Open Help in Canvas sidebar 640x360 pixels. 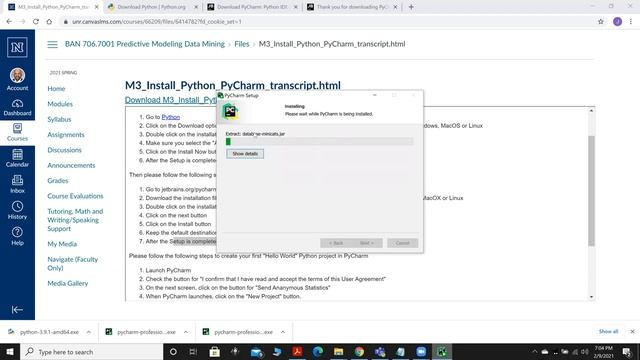(17, 237)
